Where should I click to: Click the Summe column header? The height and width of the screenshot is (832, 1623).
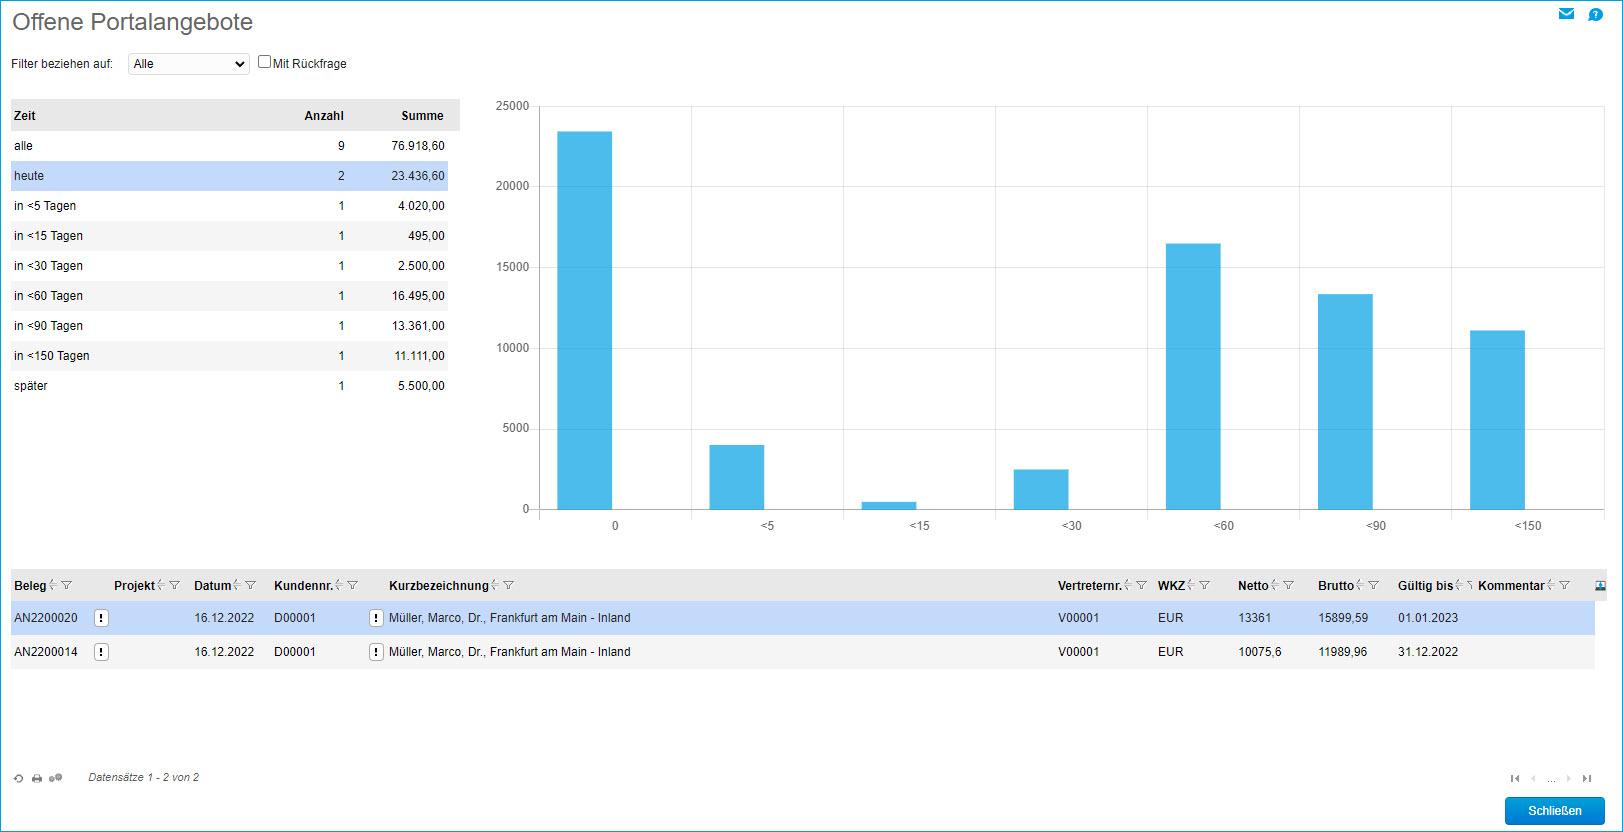click(422, 116)
